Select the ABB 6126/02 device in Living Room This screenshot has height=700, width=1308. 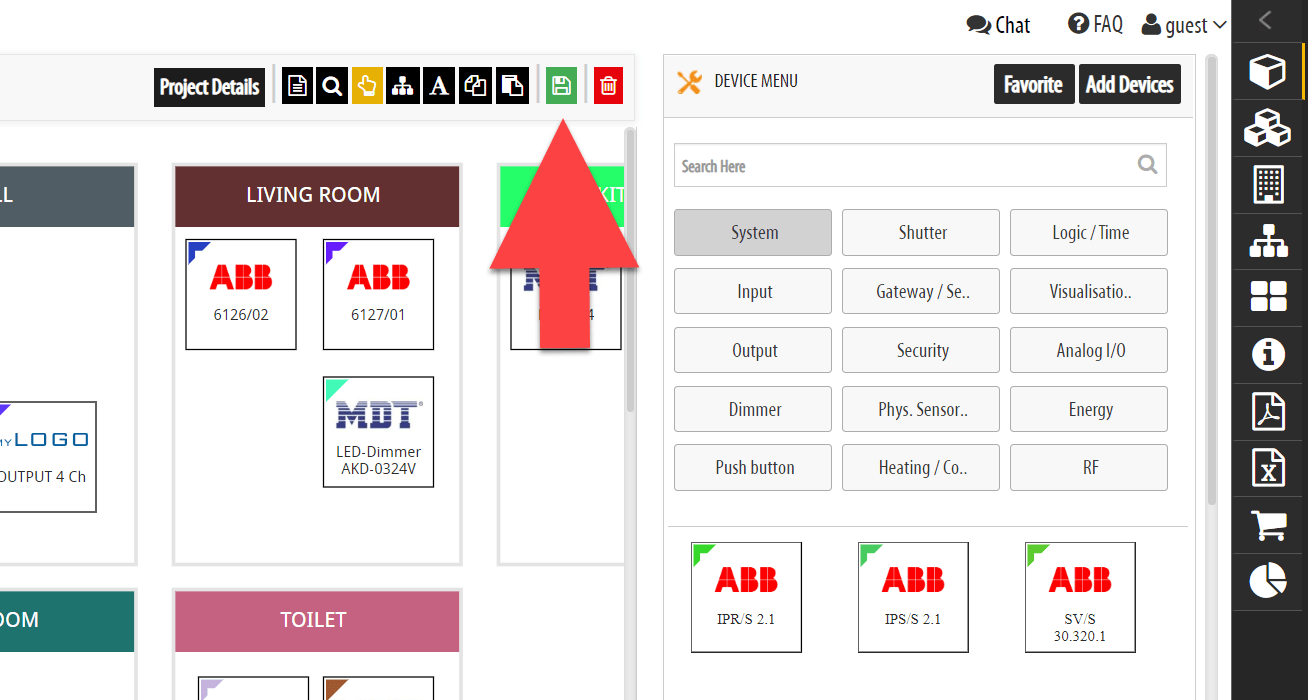[x=241, y=294]
